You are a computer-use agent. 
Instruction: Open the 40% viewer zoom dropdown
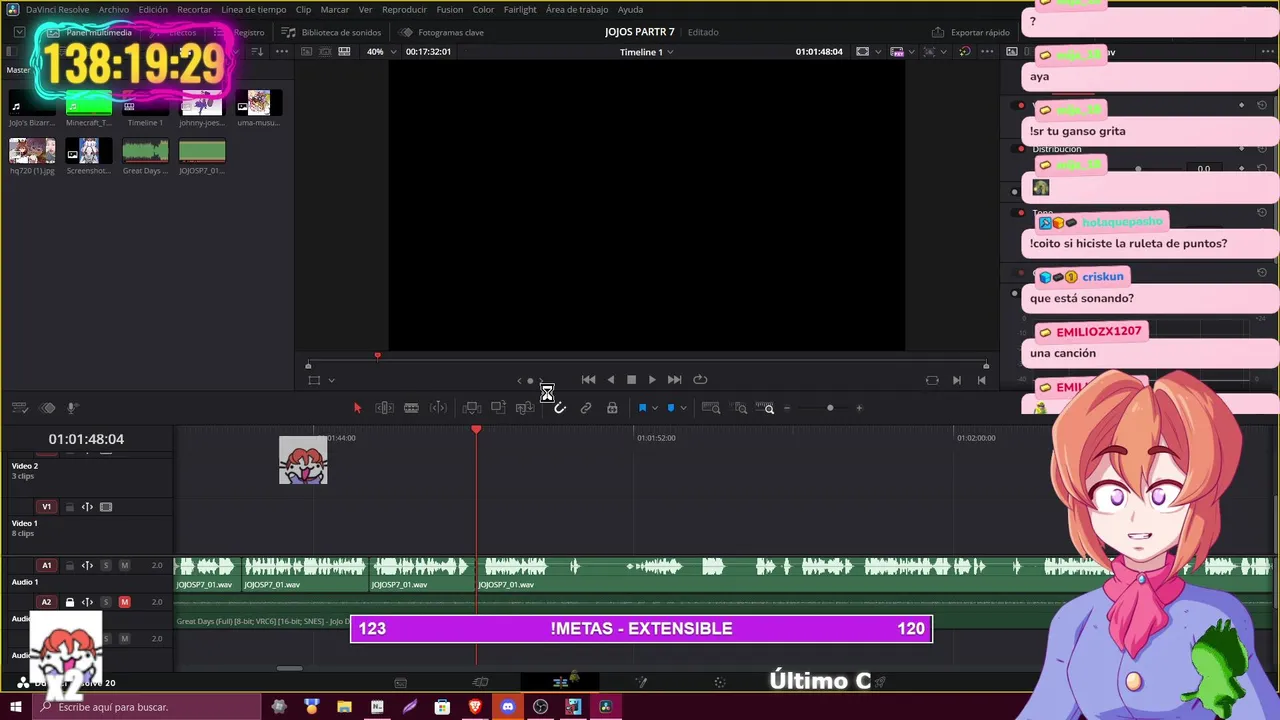381,51
